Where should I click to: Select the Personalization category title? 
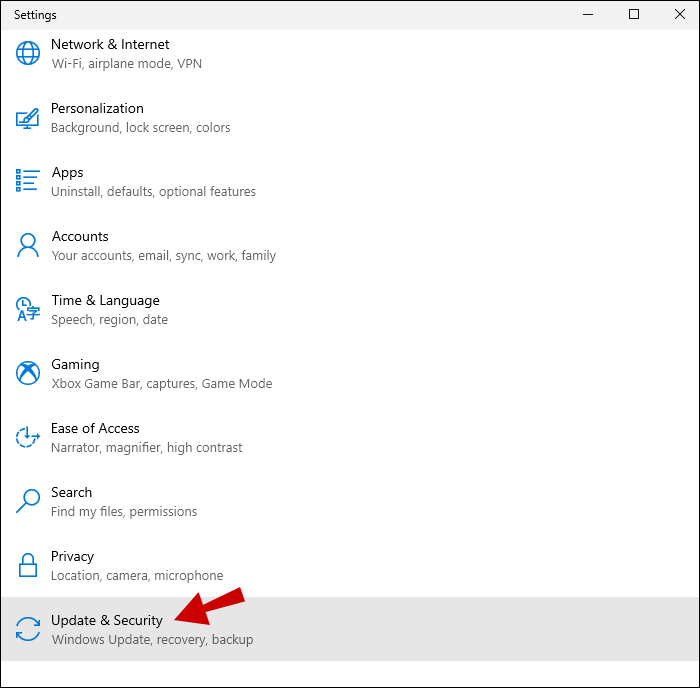click(97, 108)
